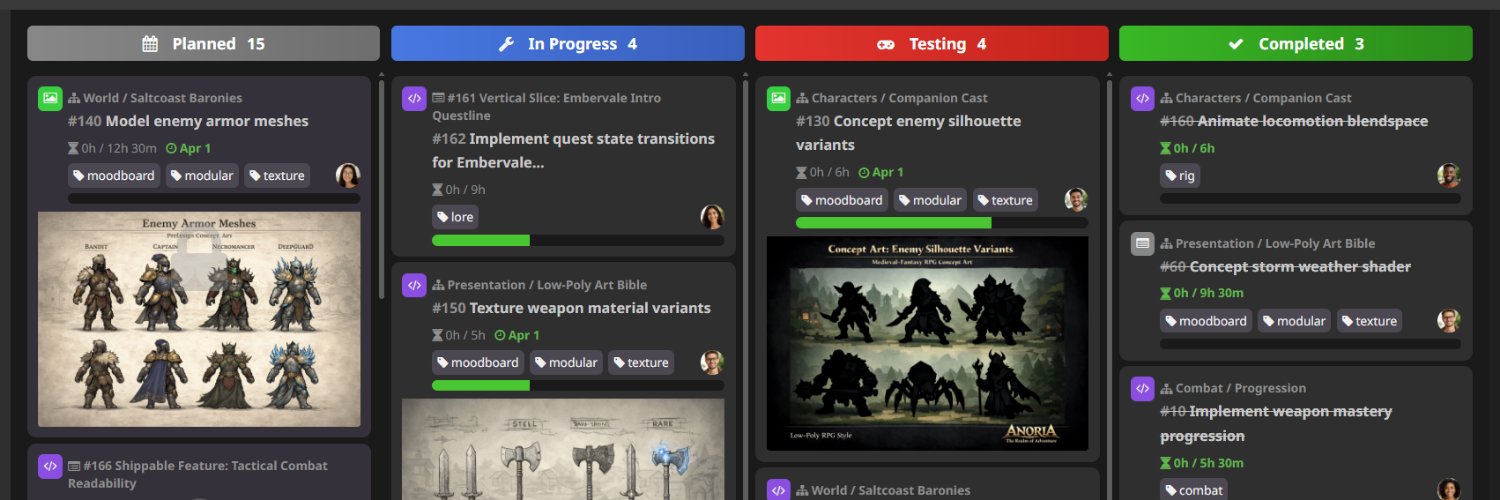Click the Apr 1 due date on card #140

click(x=188, y=148)
